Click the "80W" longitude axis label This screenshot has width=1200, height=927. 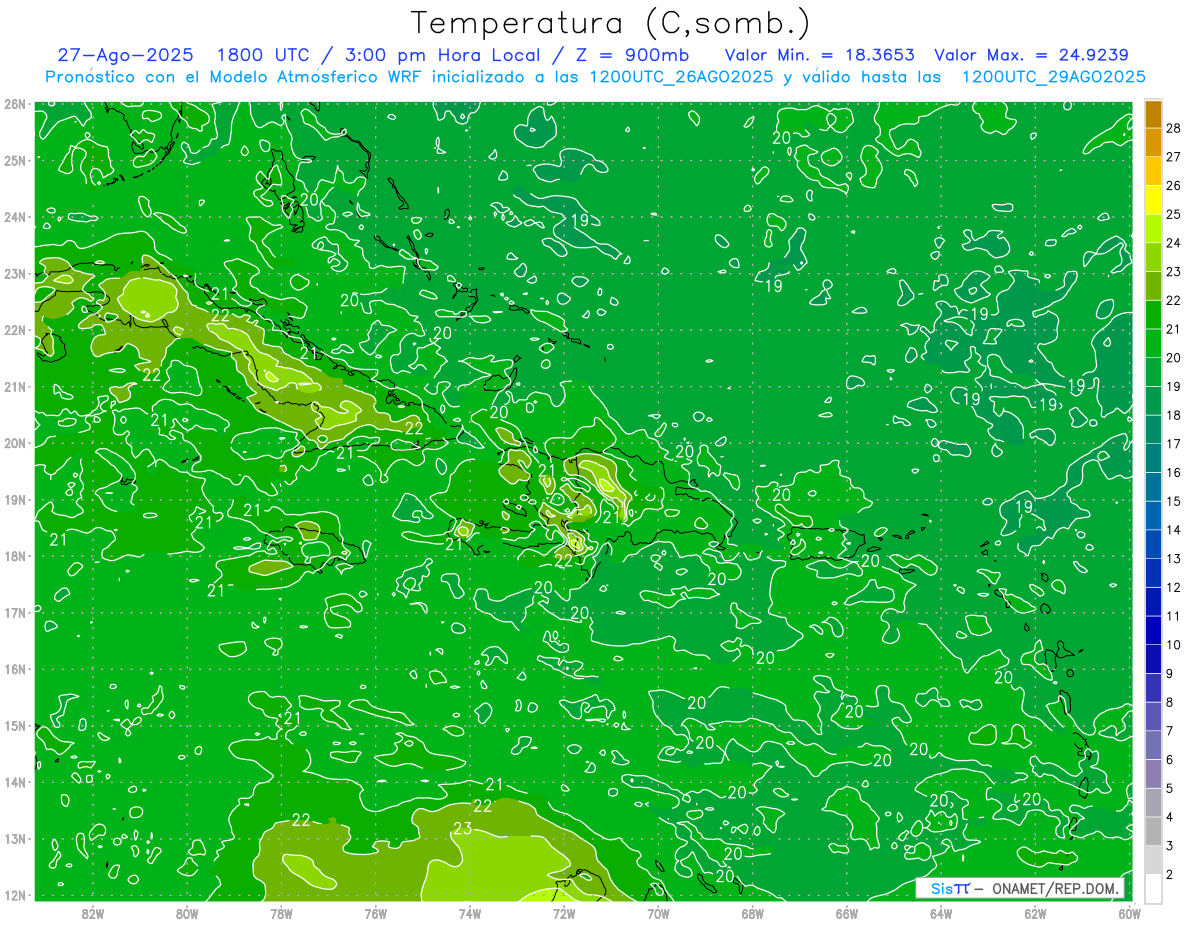pos(186,913)
